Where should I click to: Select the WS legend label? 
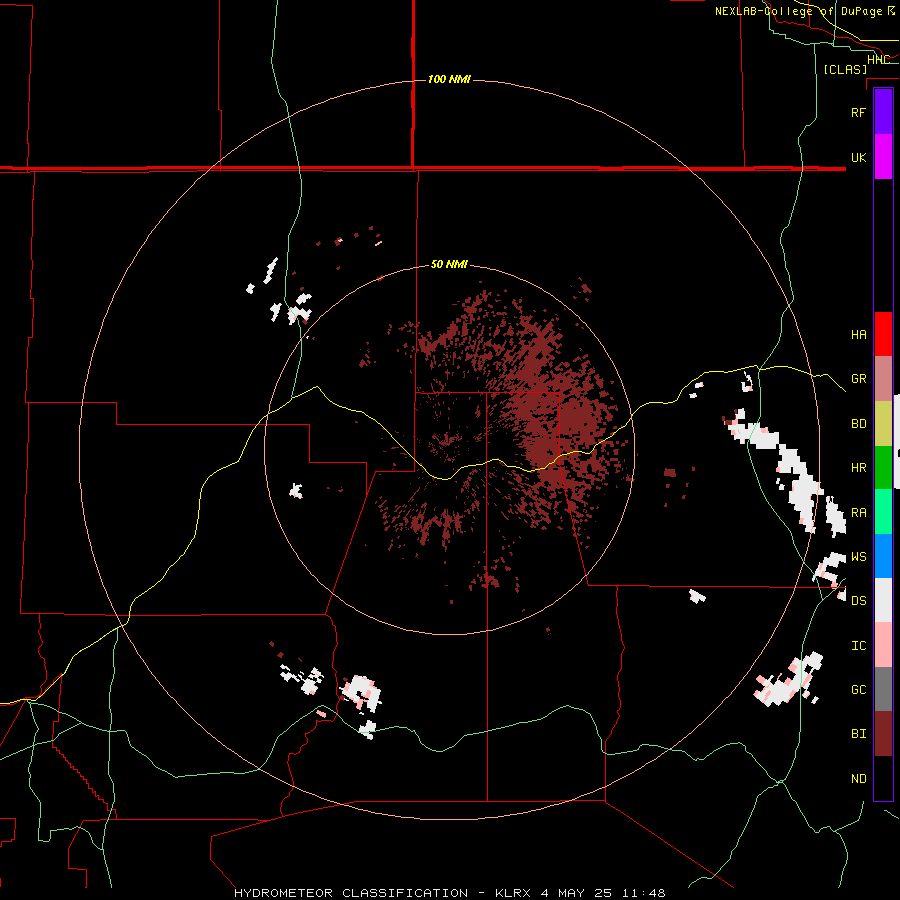click(858, 557)
